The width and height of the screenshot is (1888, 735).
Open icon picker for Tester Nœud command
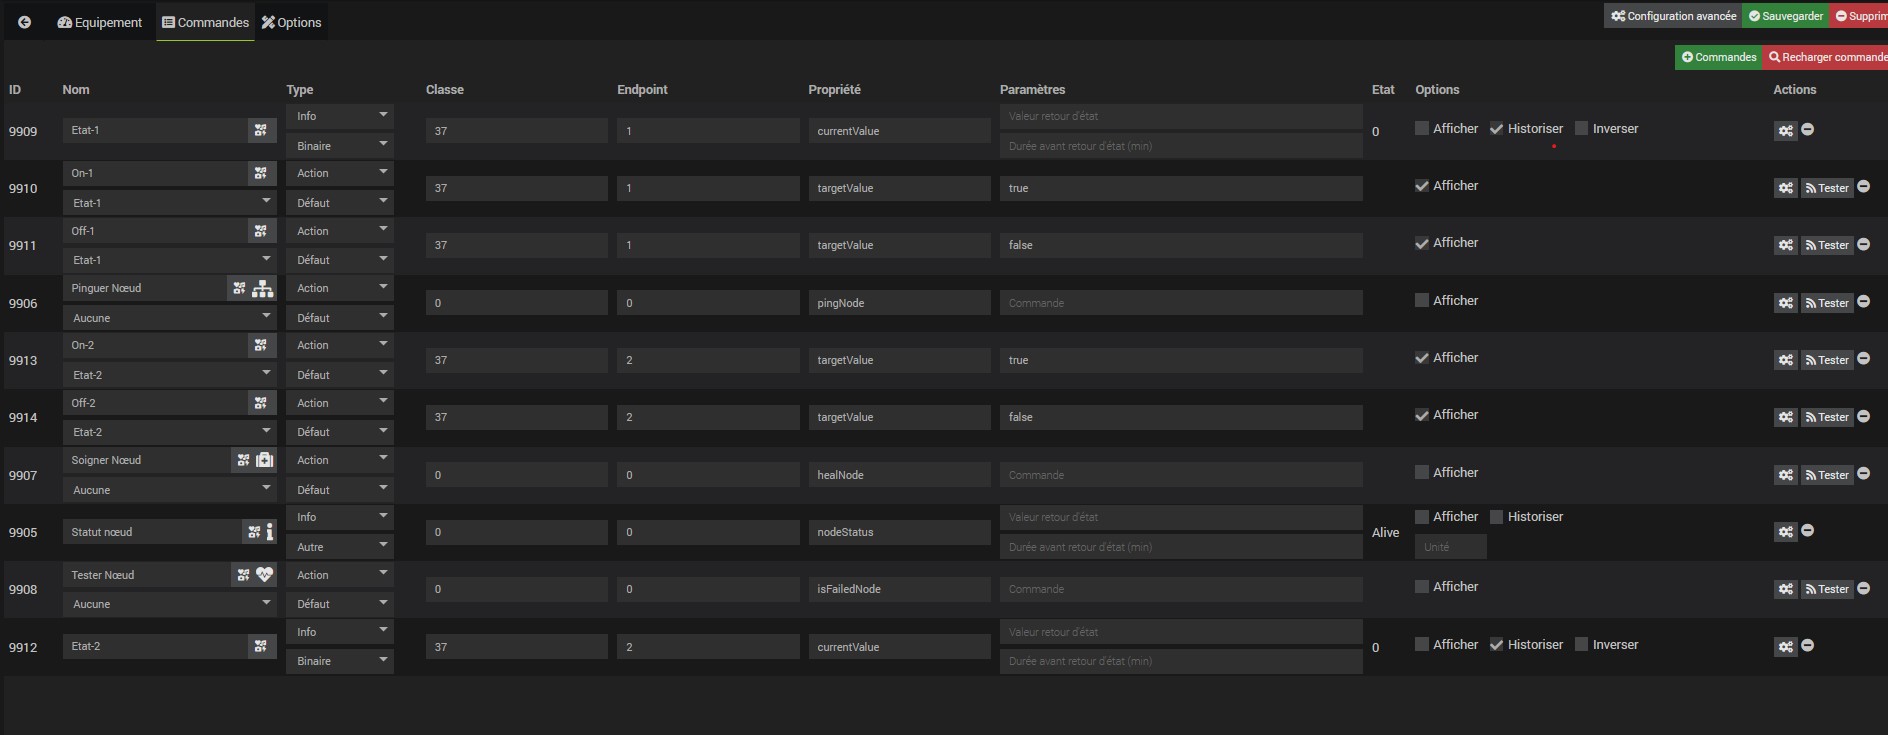[243, 575]
